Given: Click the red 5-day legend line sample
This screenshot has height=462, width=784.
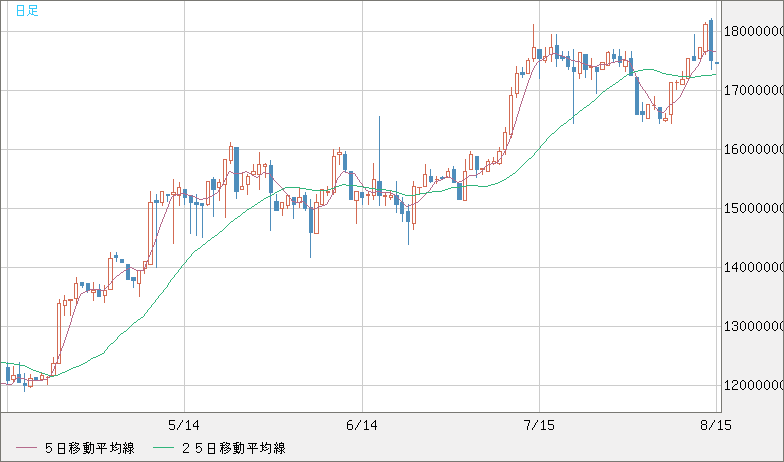Looking at the screenshot, I should pos(26,448).
